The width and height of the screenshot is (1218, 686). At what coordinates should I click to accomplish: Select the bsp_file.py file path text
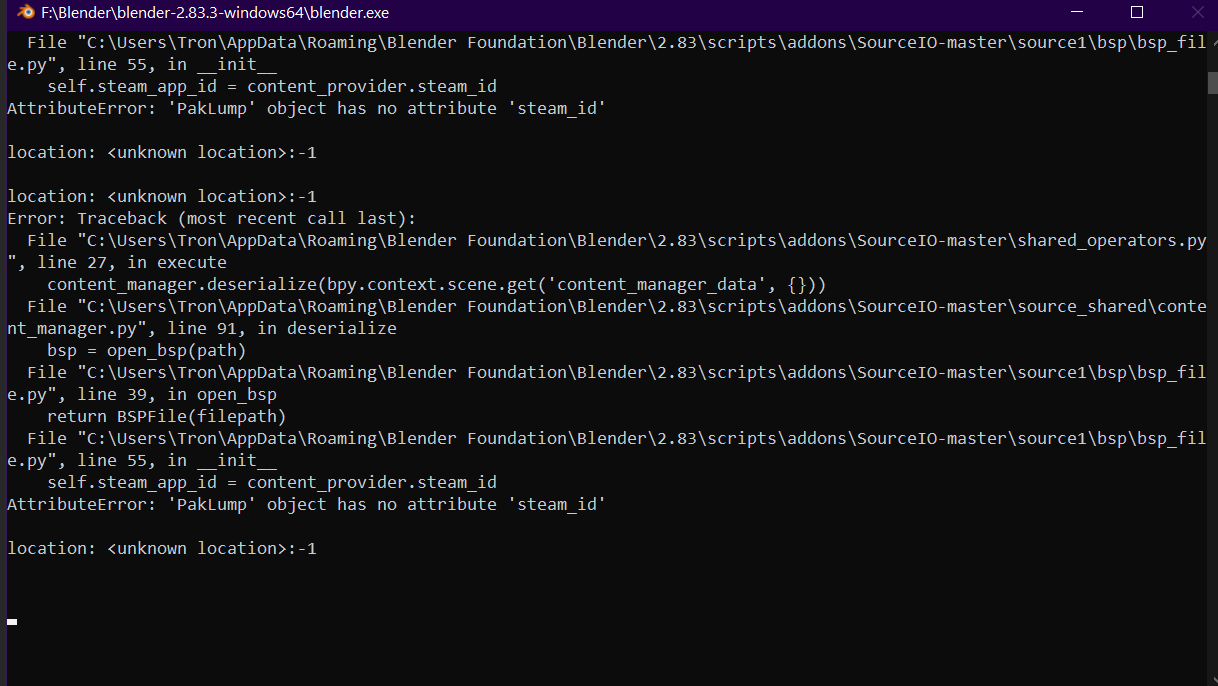pos(600,438)
